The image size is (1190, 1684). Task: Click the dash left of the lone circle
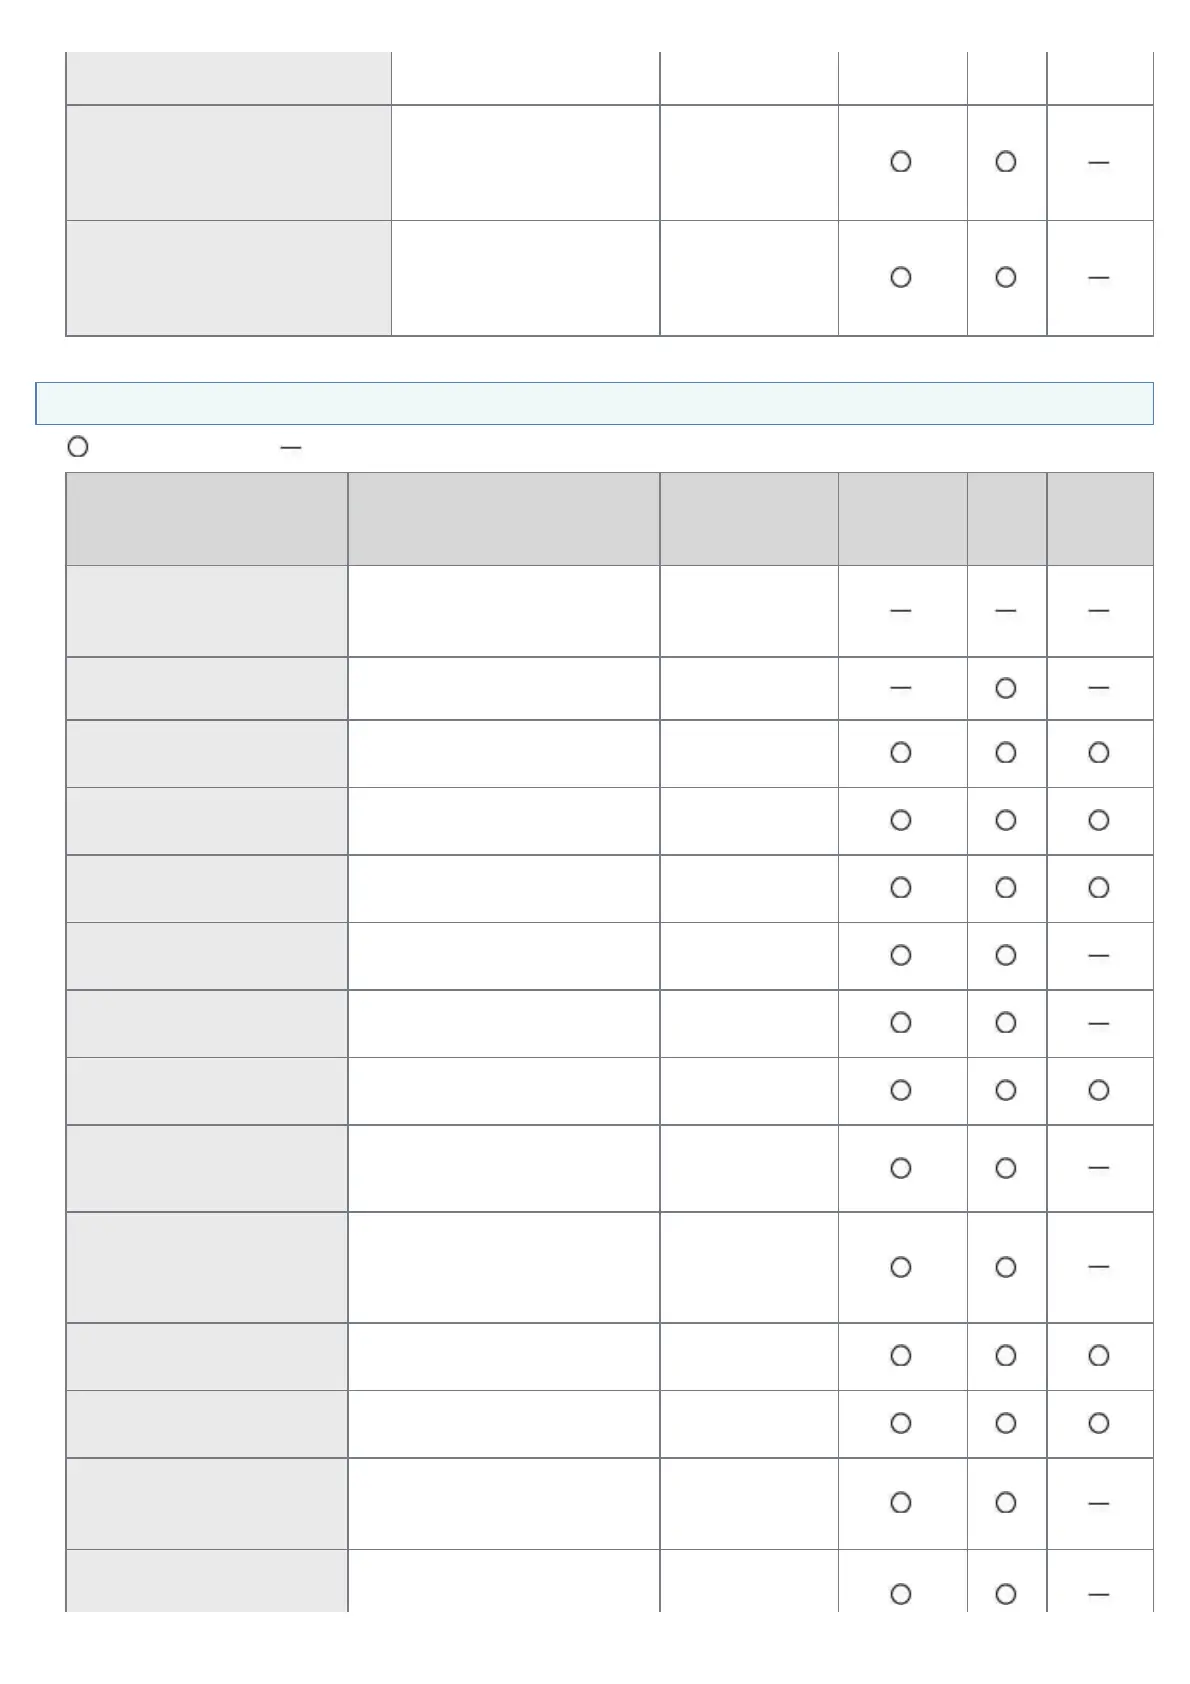[900, 688]
